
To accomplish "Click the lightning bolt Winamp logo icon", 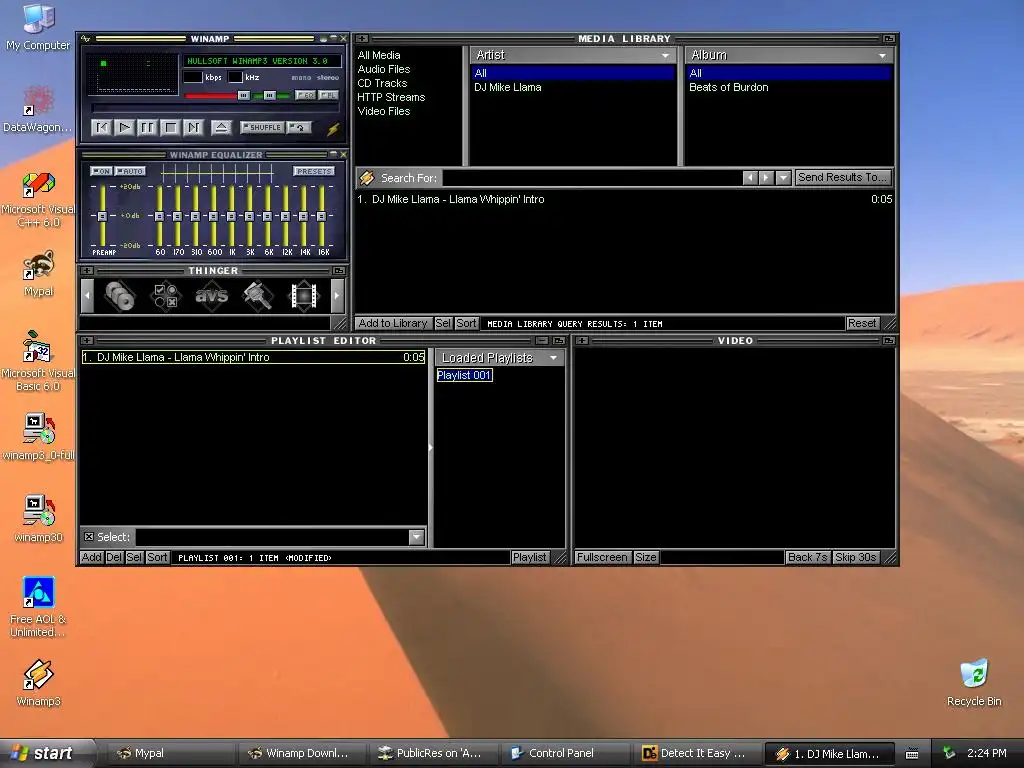I will [333, 129].
